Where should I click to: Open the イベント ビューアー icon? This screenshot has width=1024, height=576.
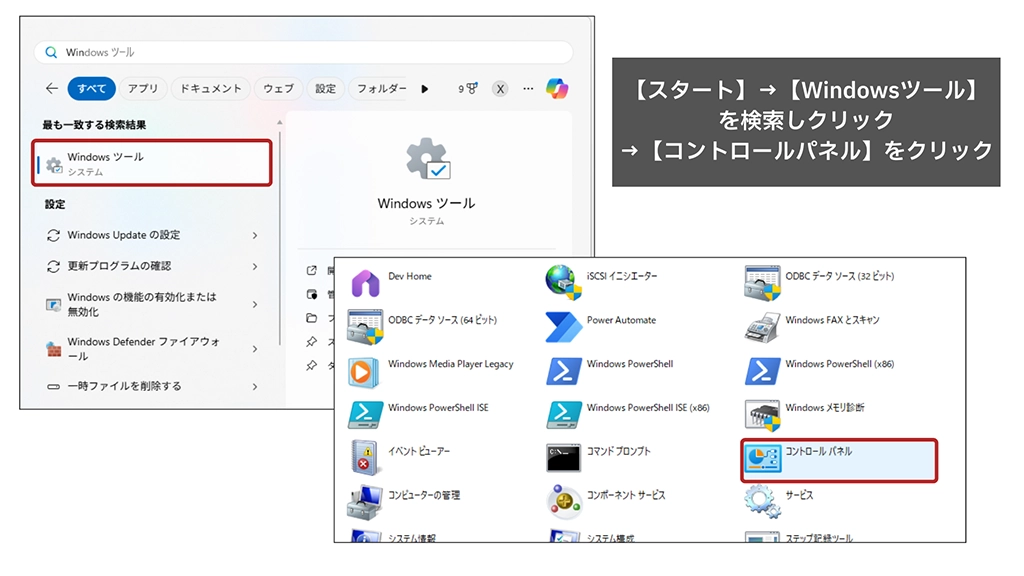point(366,458)
